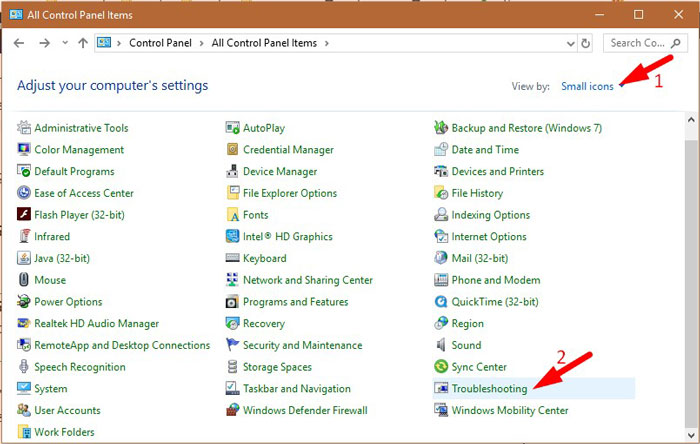Screen dimensions: 700x444
Task: Go forward with the Forward arrow
Action: [44, 43]
